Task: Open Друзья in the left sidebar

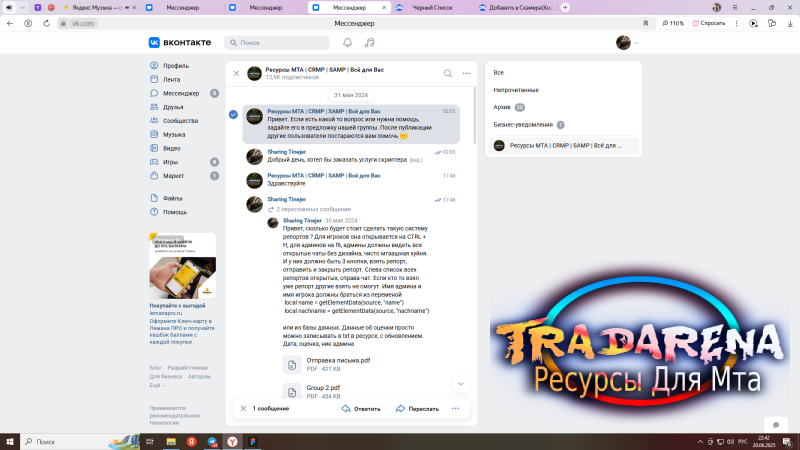Action: pyautogui.click(x=173, y=106)
